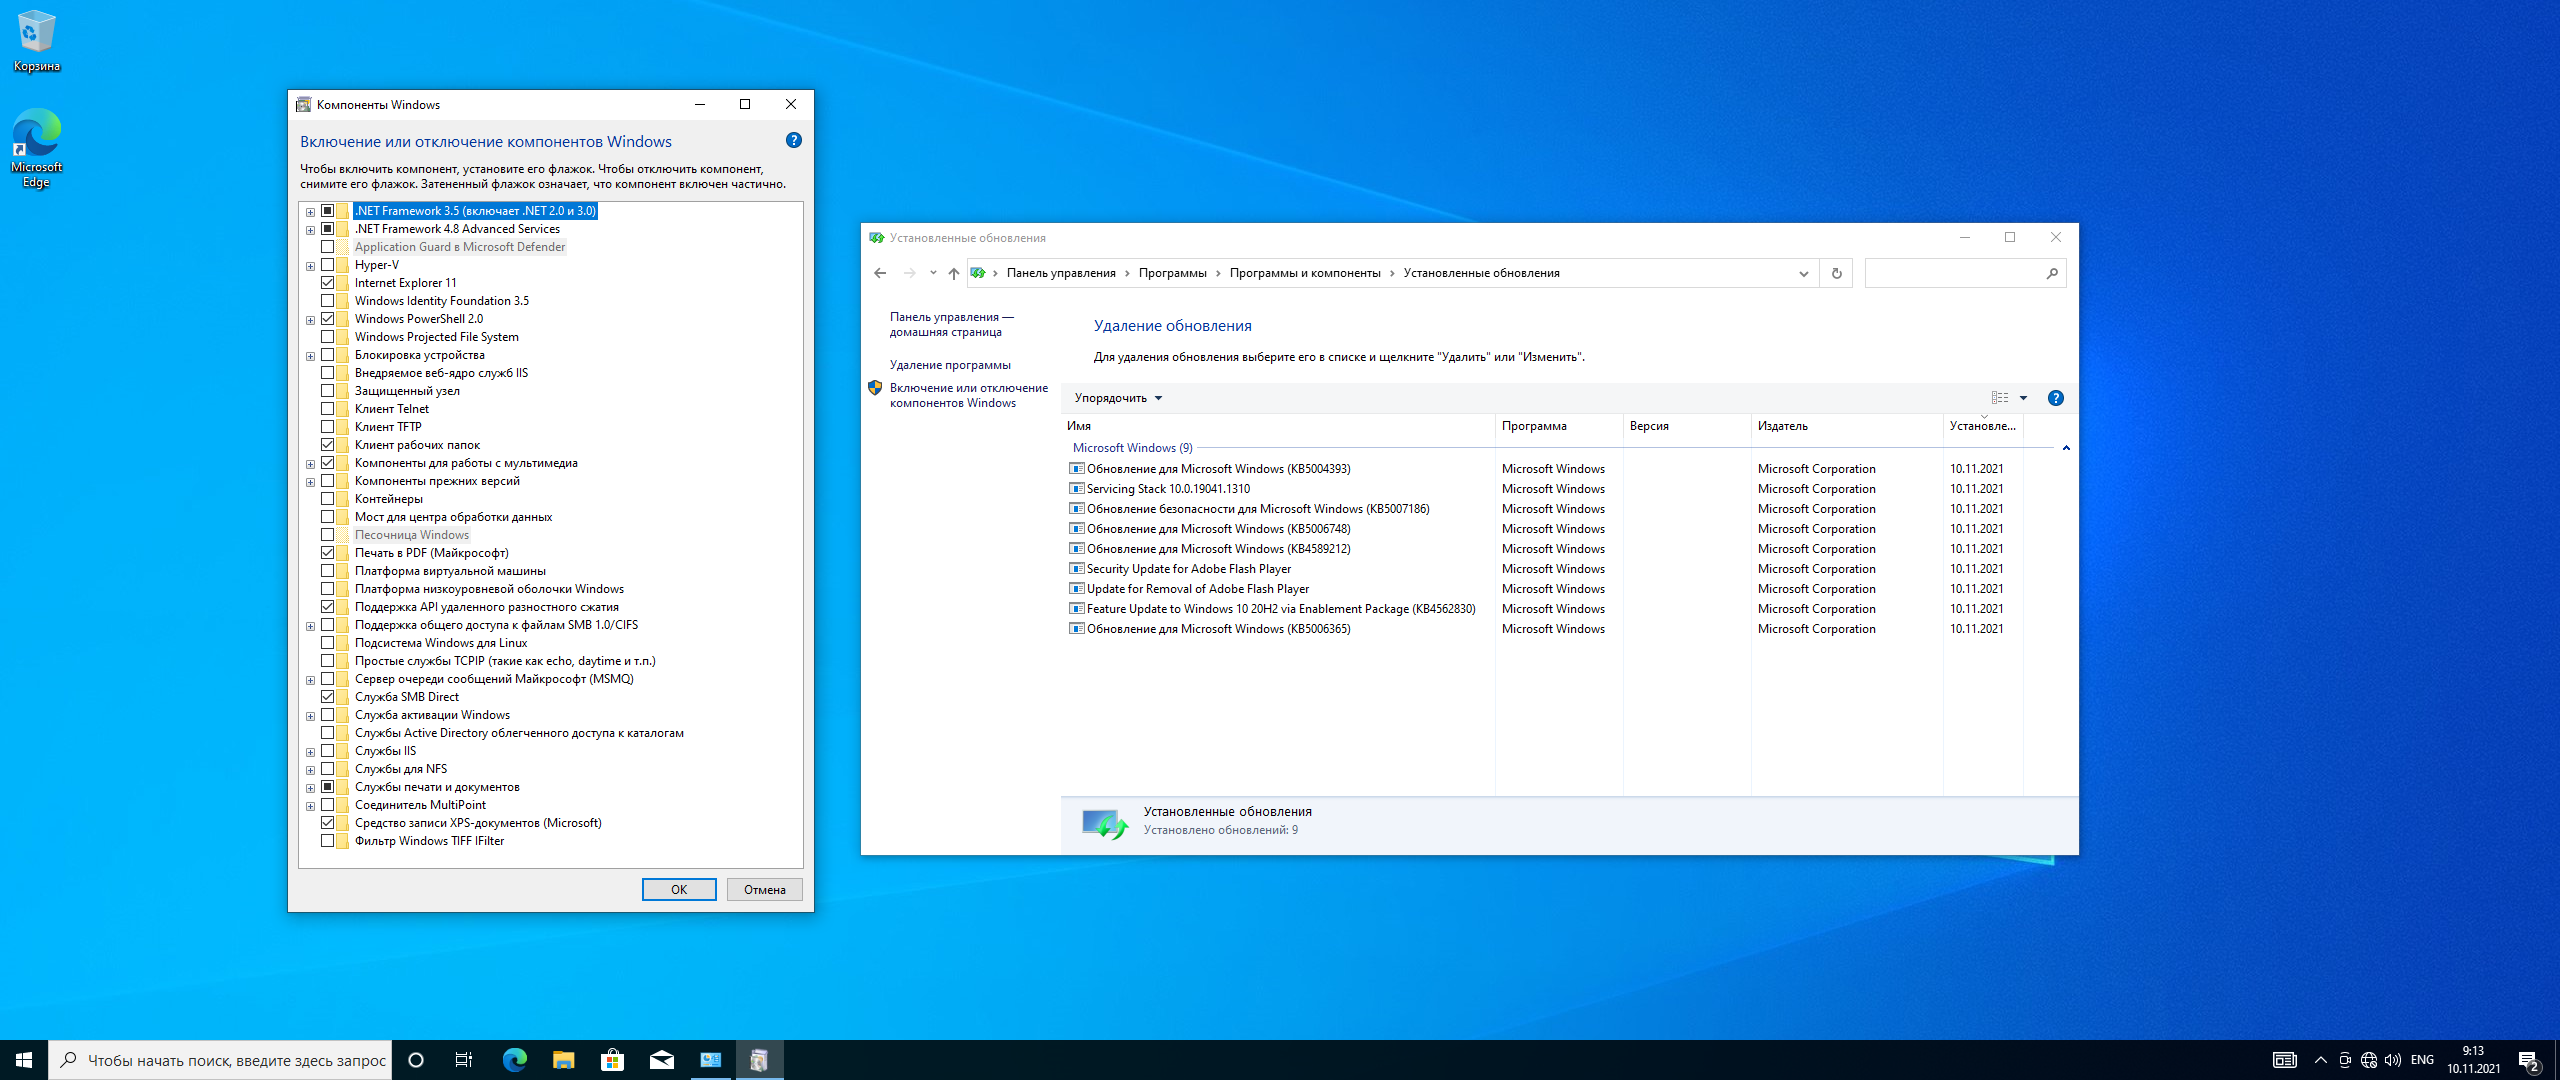Expand Службы печати и документов node
The width and height of the screenshot is (2560, 1080).
coord(310,788)
